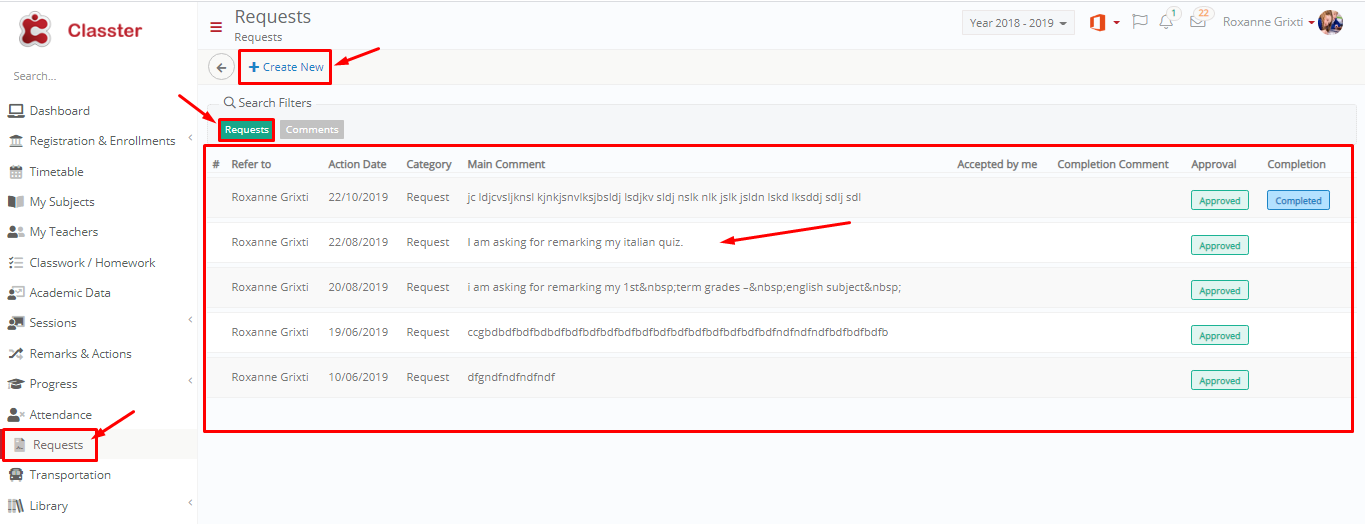The width and height of the screenshot is (1365, 524).
Task: Click the Create New button
Action: click(286, 67)
